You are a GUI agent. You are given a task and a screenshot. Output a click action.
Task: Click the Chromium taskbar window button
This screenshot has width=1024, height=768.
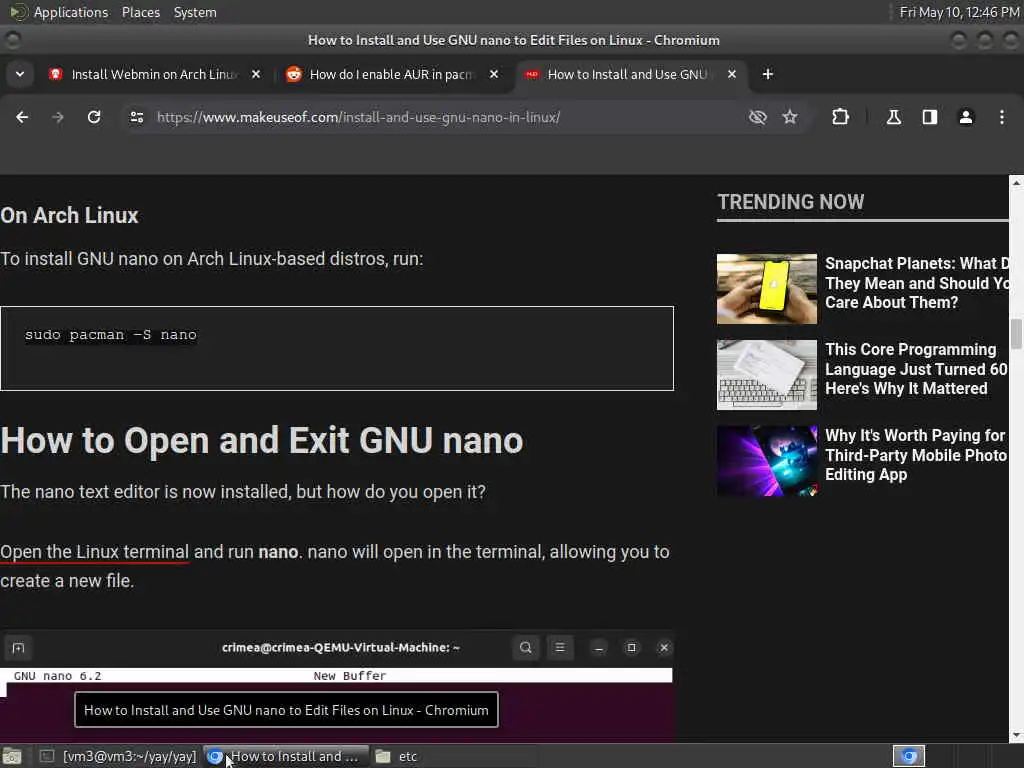[286, 756]
